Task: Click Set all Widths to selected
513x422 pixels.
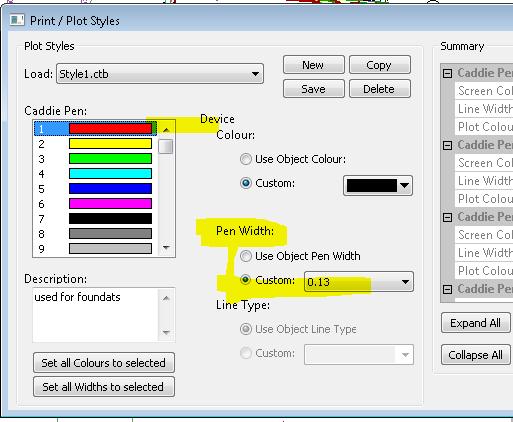Action: pos(104,387)
